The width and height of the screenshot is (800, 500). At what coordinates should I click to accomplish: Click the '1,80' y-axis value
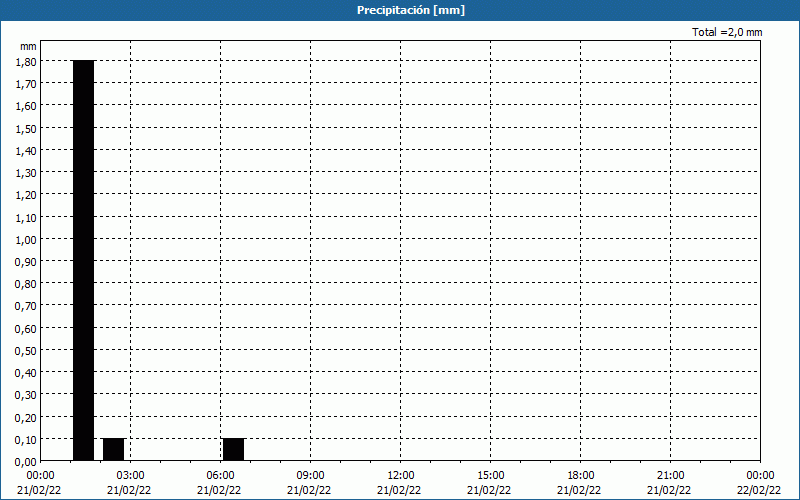26,62
